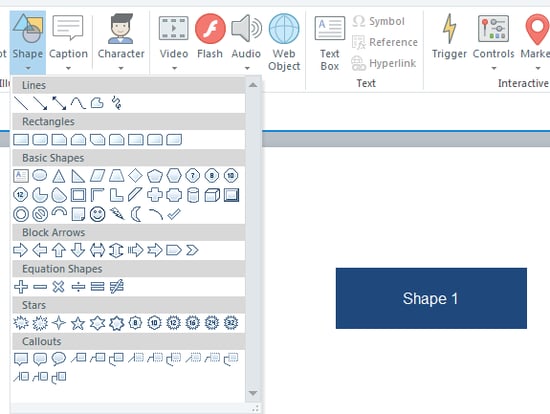This screenshot has height=414, width=550.
Task: Choose the right block arrow shape
Action: [20, 250]
